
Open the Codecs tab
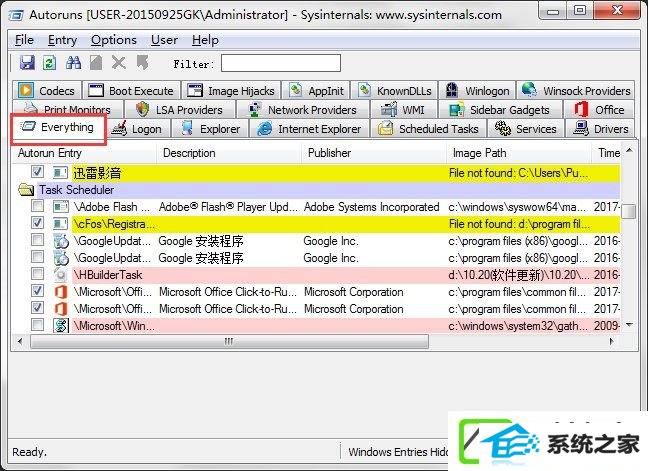tap(47, 90)
